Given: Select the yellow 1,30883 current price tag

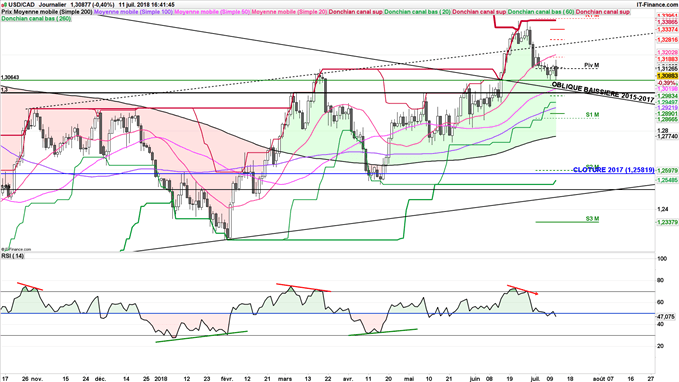Looking at the screenshot, I should (667, 76).
